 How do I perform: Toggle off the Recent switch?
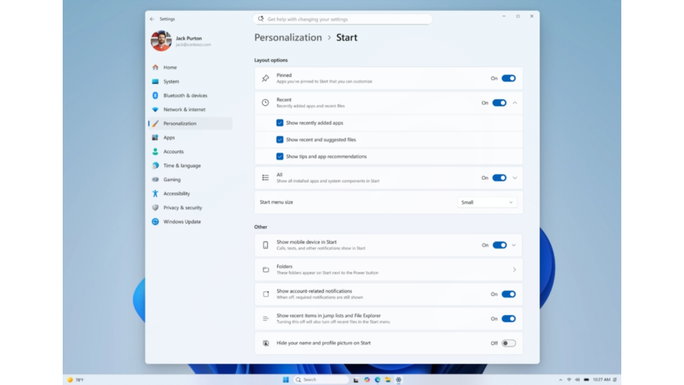point(499,103)
